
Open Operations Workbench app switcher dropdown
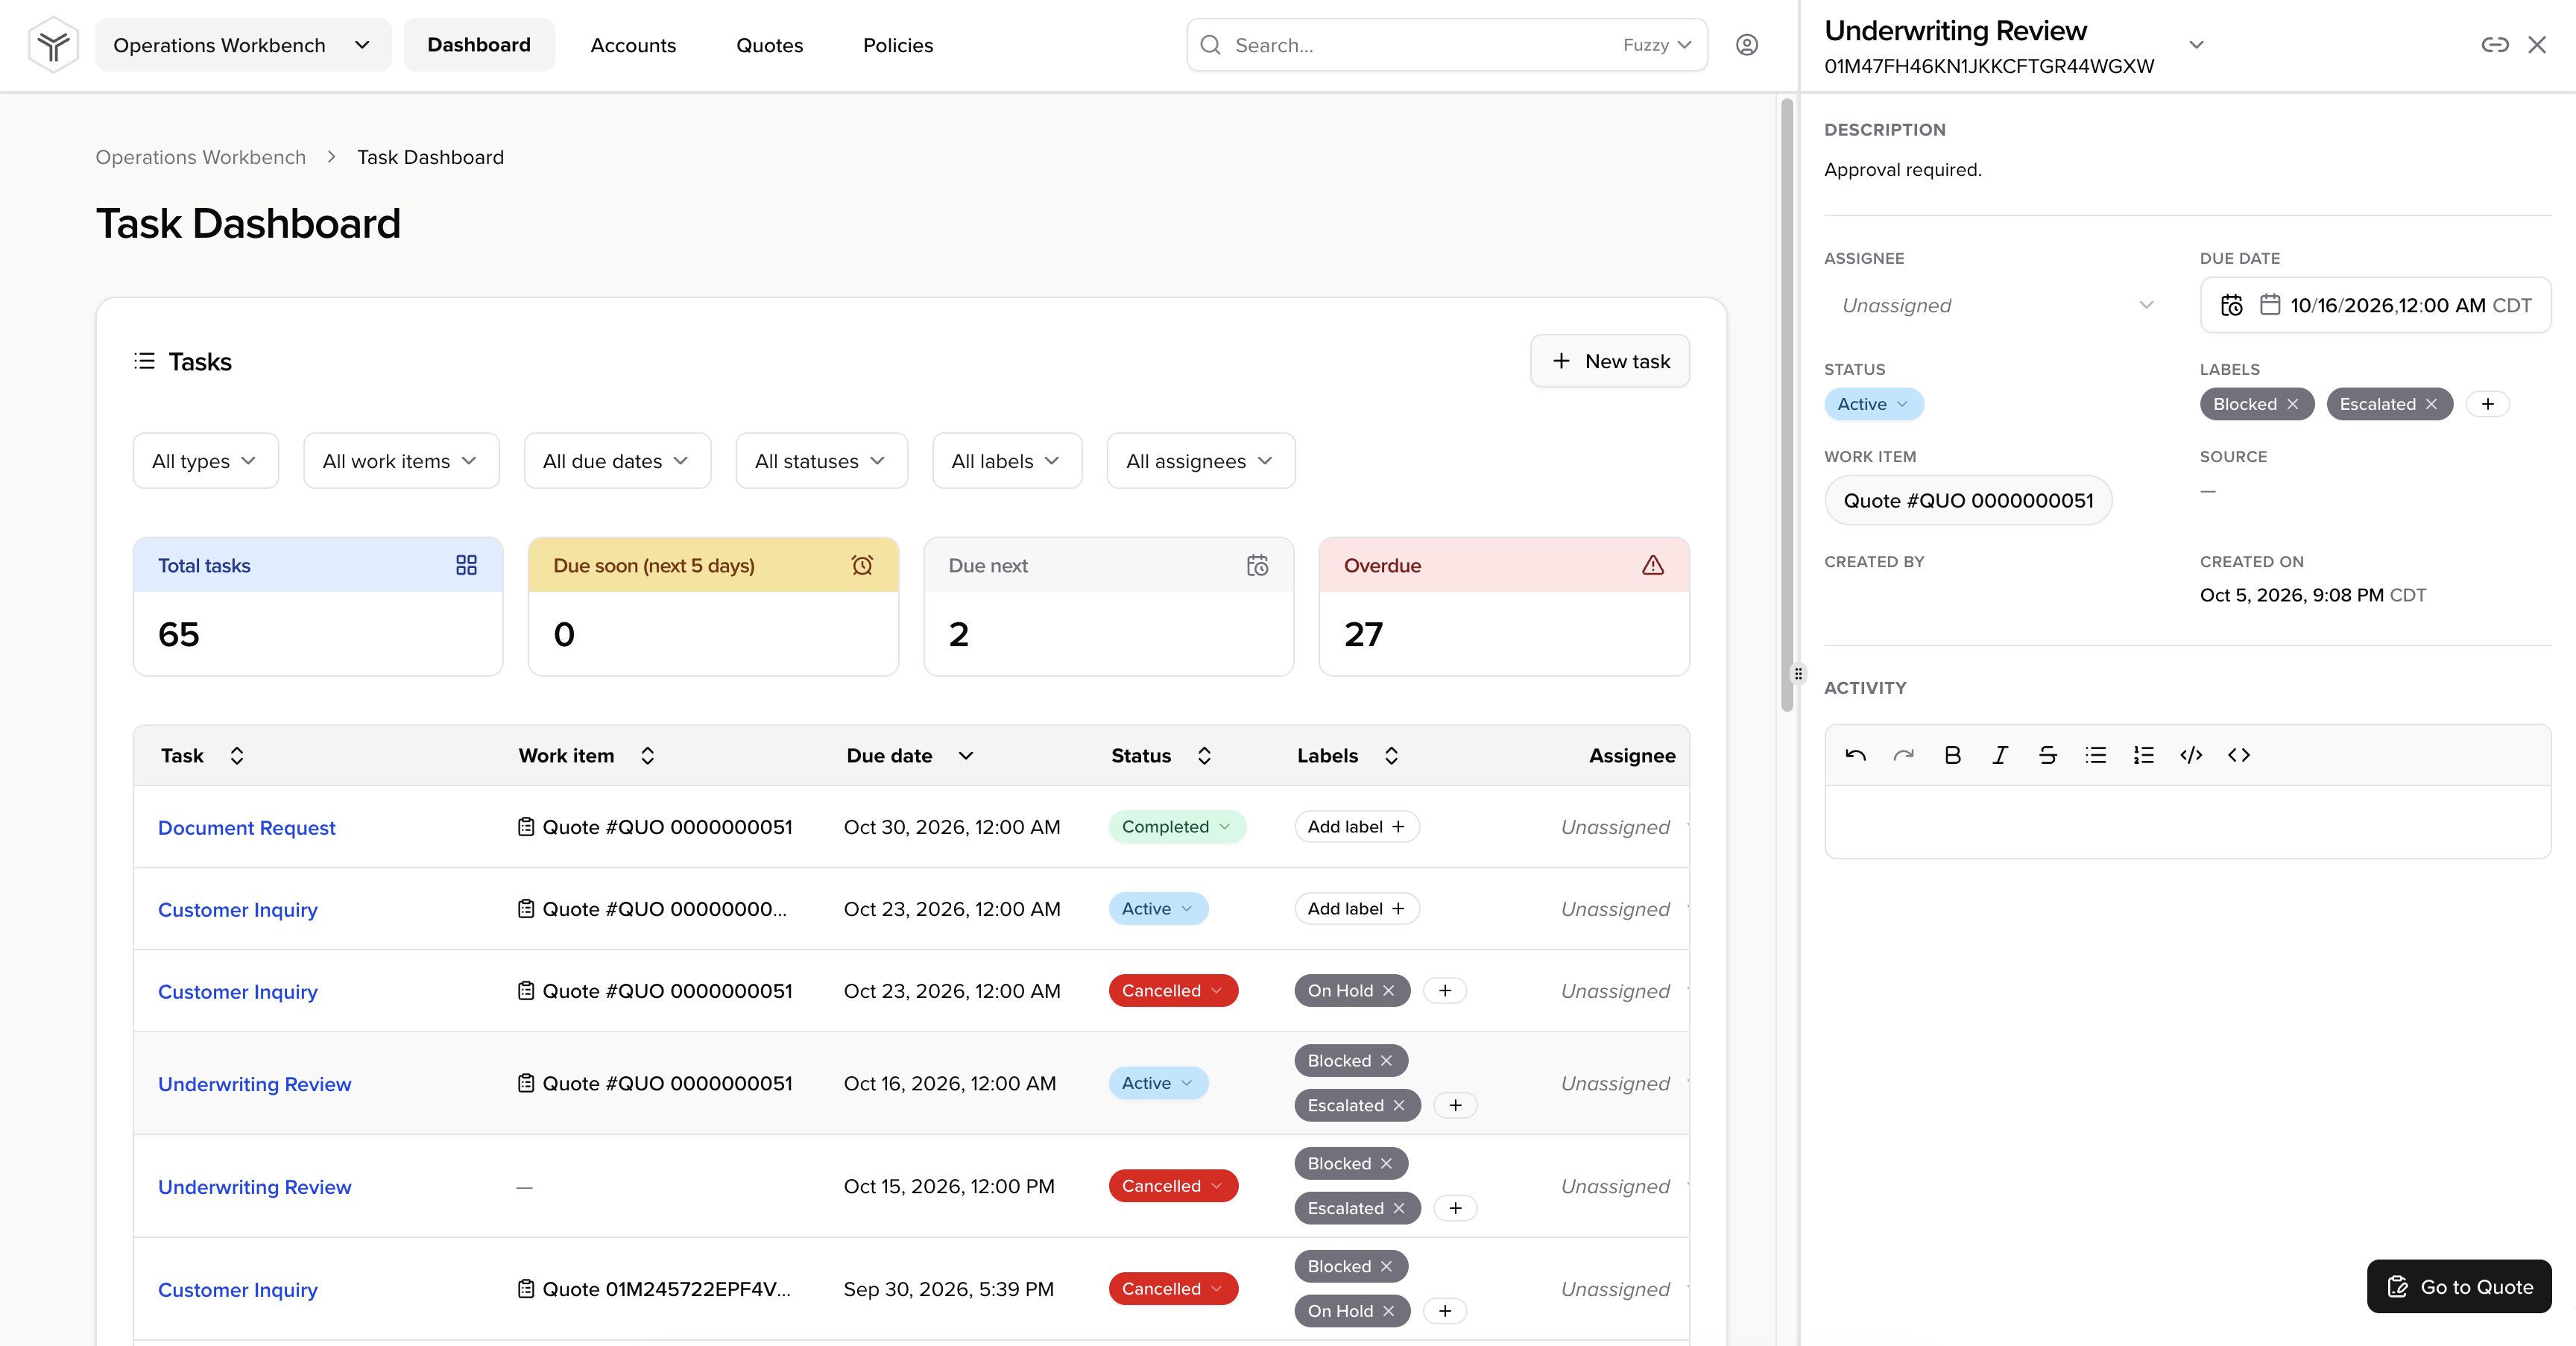click(243, 45)
